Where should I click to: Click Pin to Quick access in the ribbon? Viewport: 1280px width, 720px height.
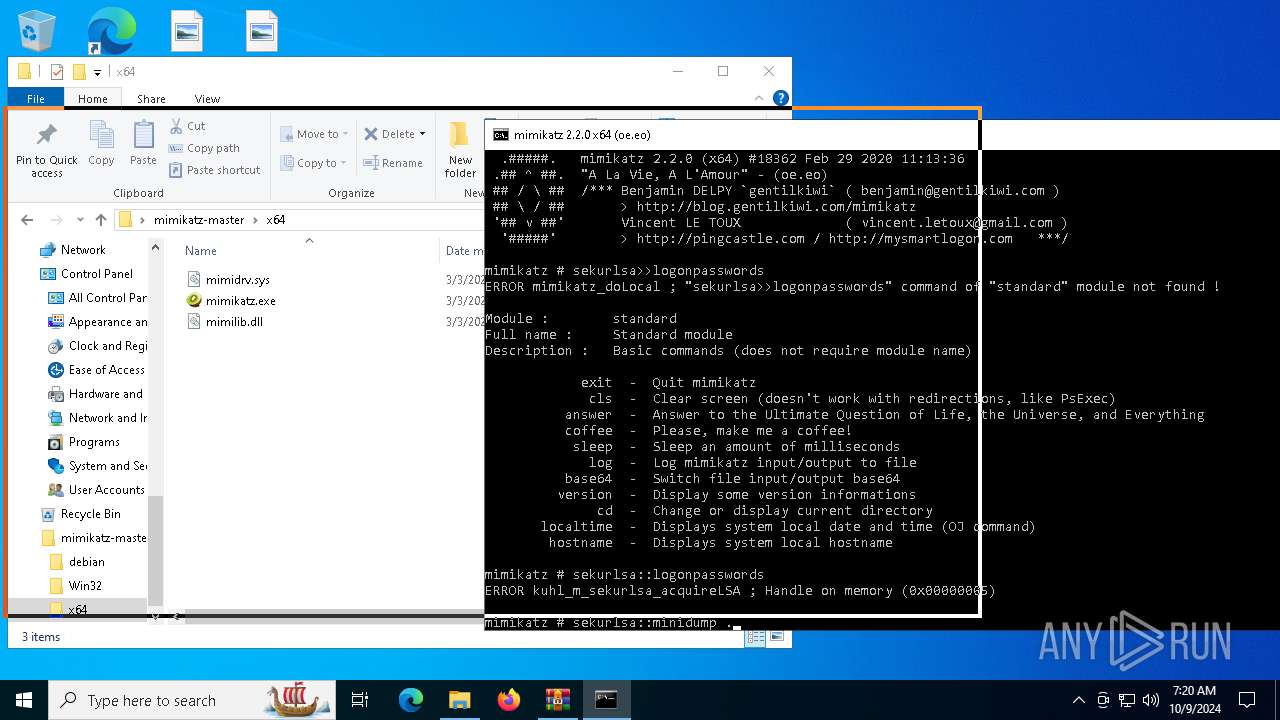46,151
